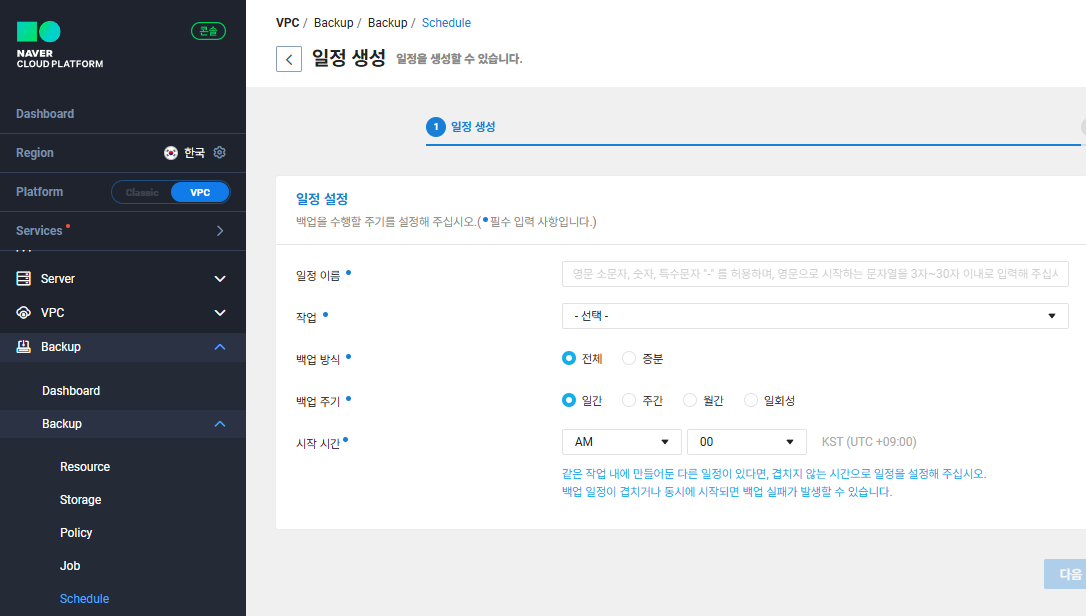Select 증분 backup method radio button
This screenshot has width=1086, height=616.
[629, 358]
